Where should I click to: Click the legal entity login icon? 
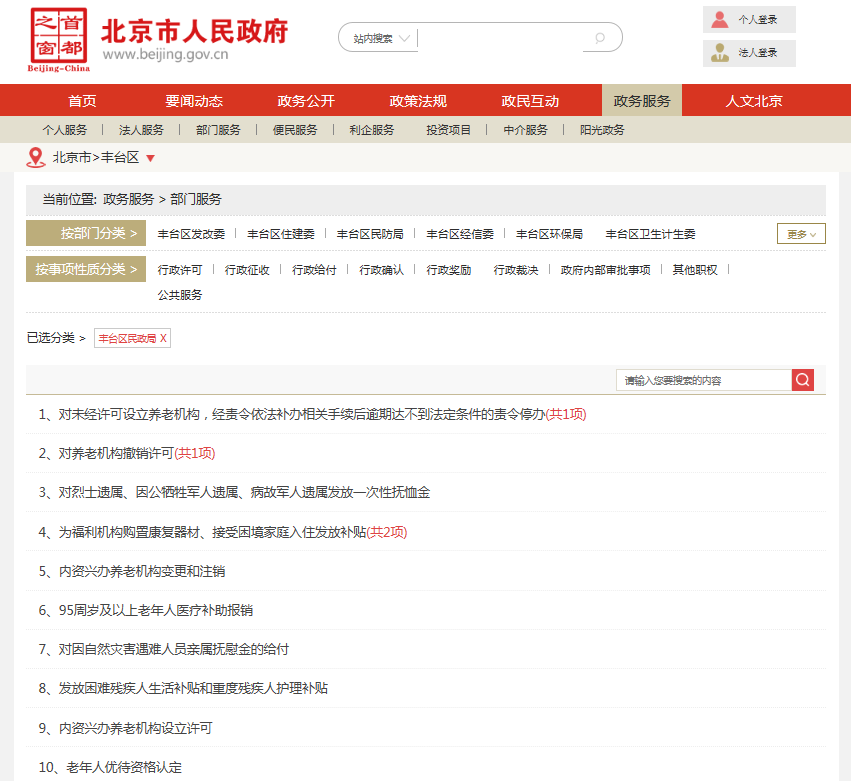tap(720, 53)
